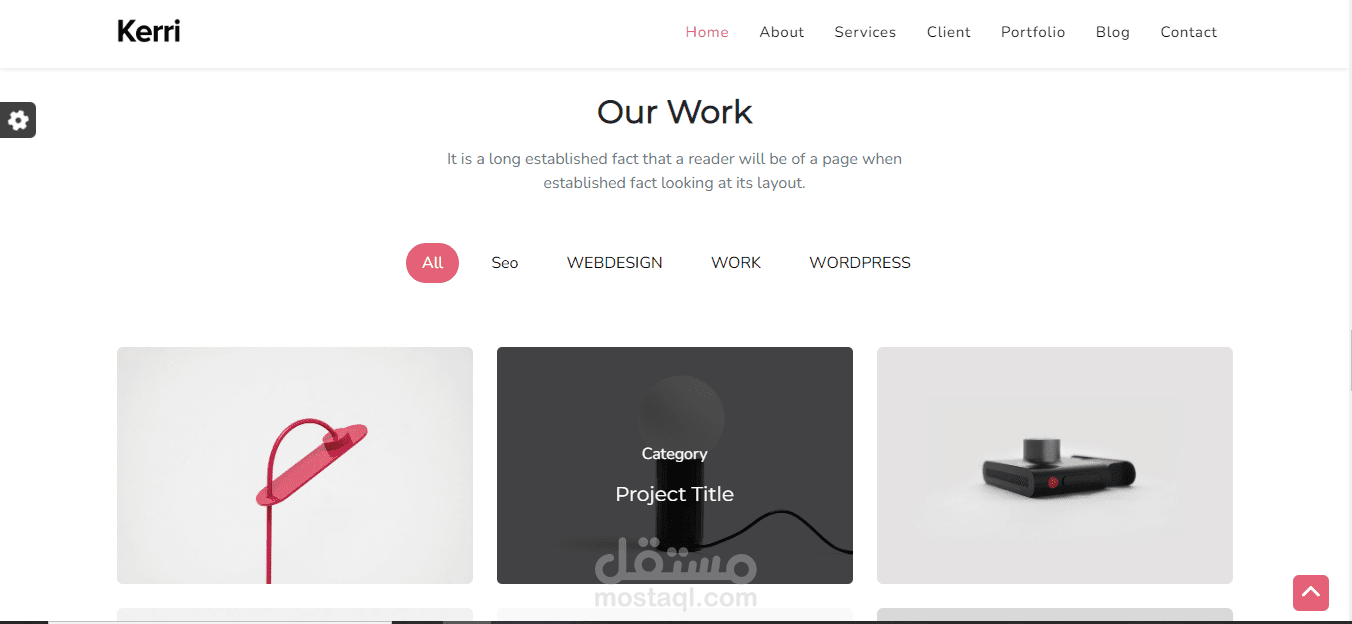This screenshot has width=1352, height=624.
Task: Navigate to Services in the navbar
Action: click(865, 32)
